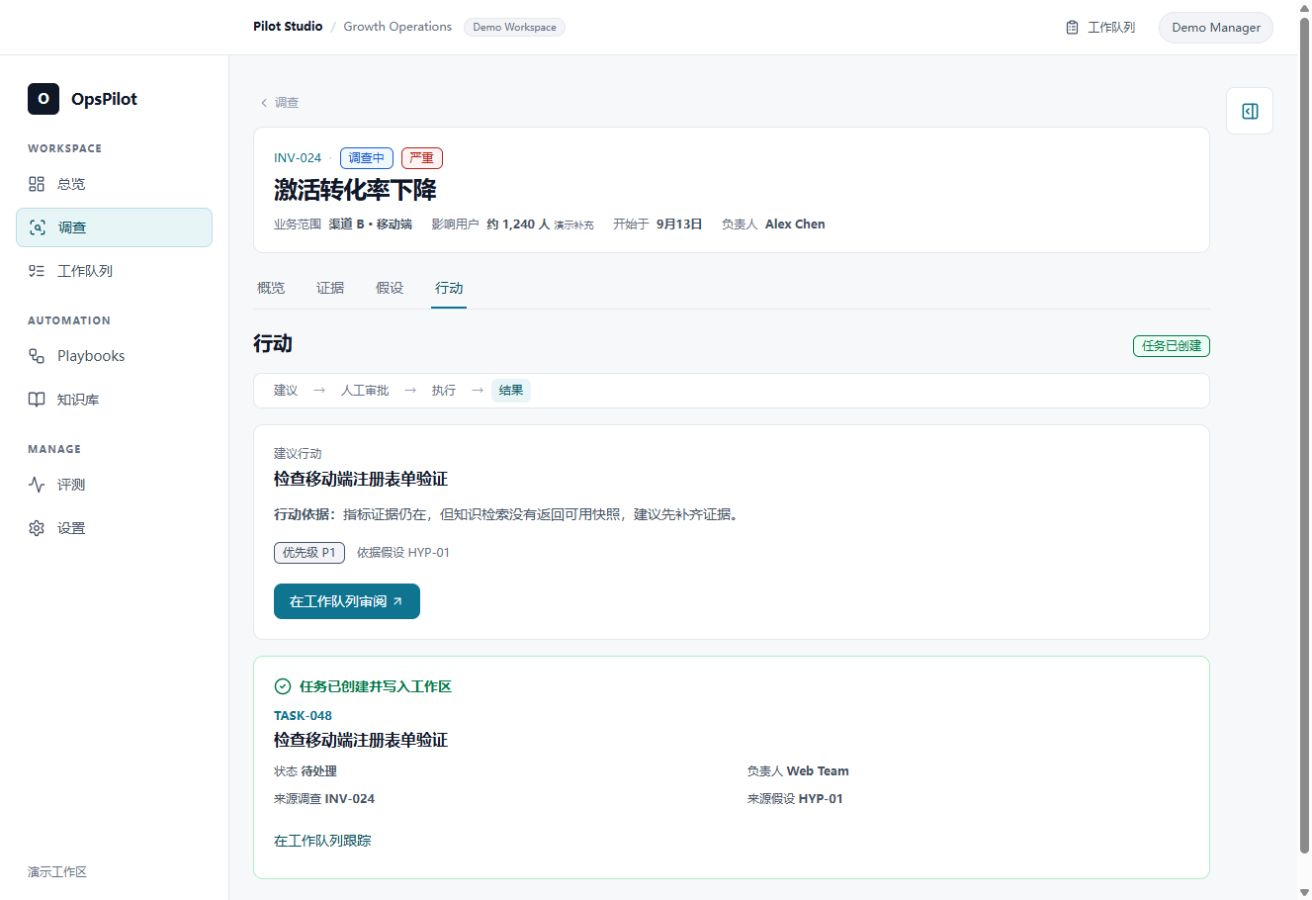Image resolution: width=1312 pixels, height=900 pixels.
Task: Select the 建议 step in the flow
Action: click(286, 391)
